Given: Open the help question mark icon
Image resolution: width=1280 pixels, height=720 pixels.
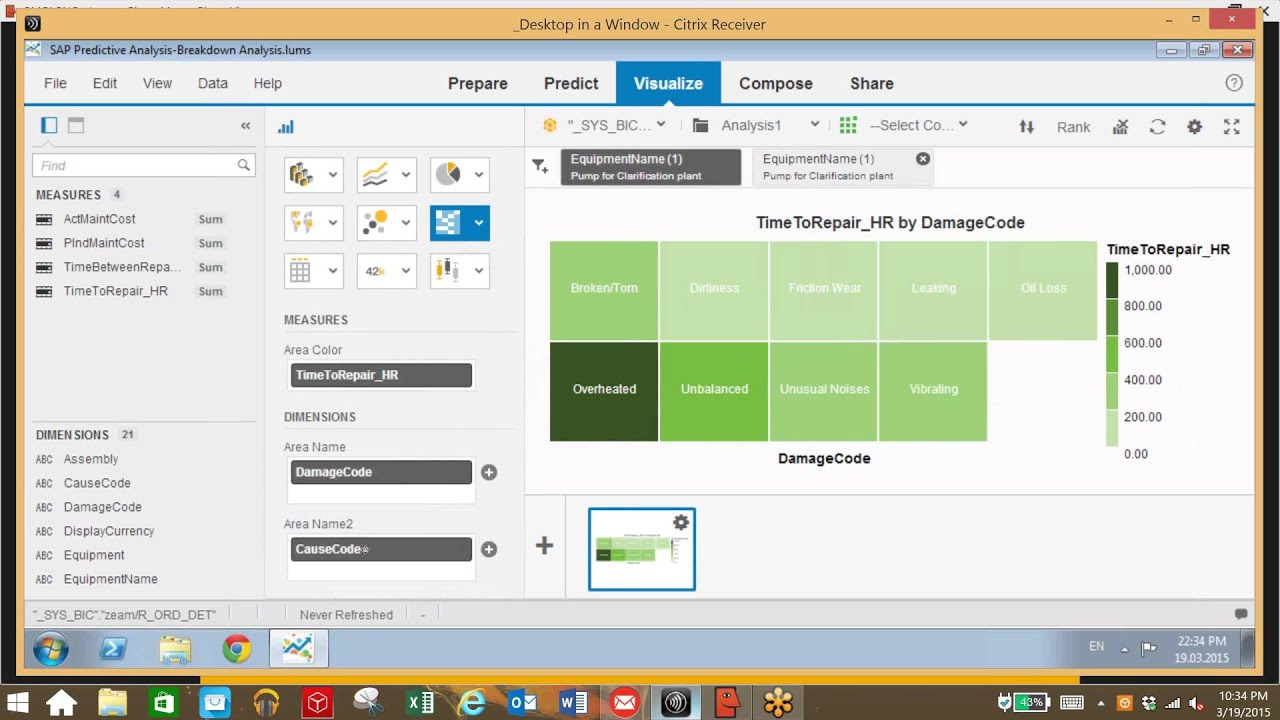Looking at the screenshot, I should [1234, 84].
